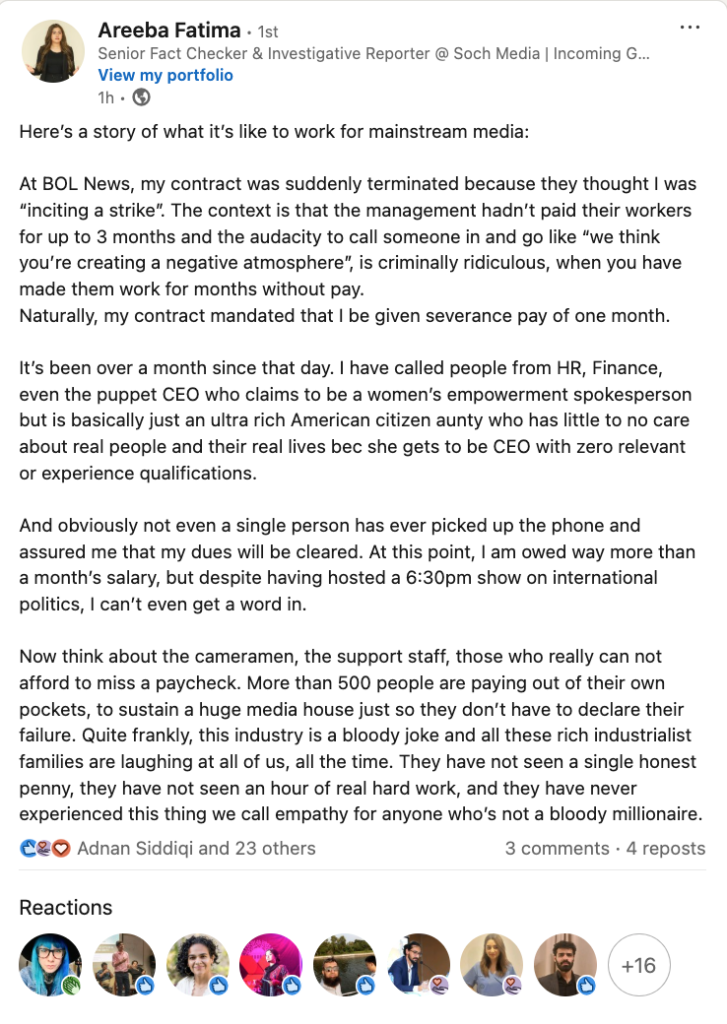727x1024 pixels.
Task: Click the Areeba Fatima author name
Action: point(169,30)
